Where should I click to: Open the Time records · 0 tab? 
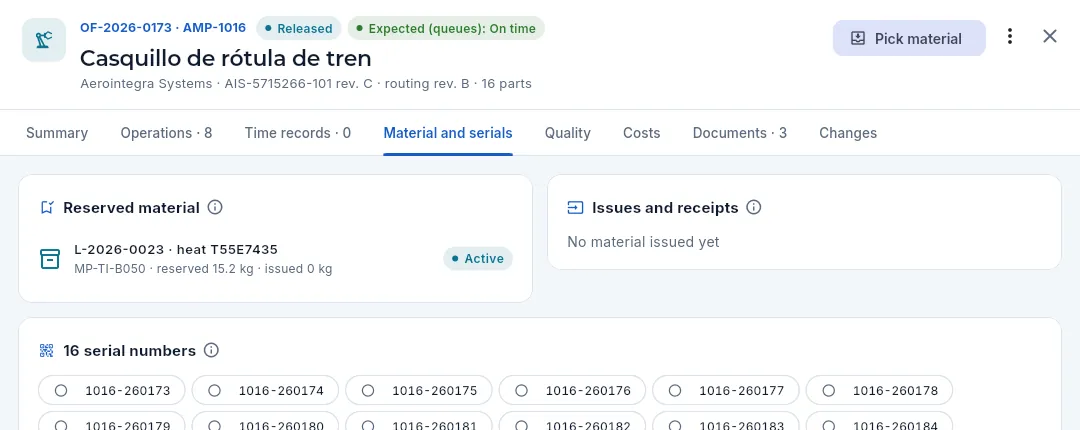coord(298,133)
